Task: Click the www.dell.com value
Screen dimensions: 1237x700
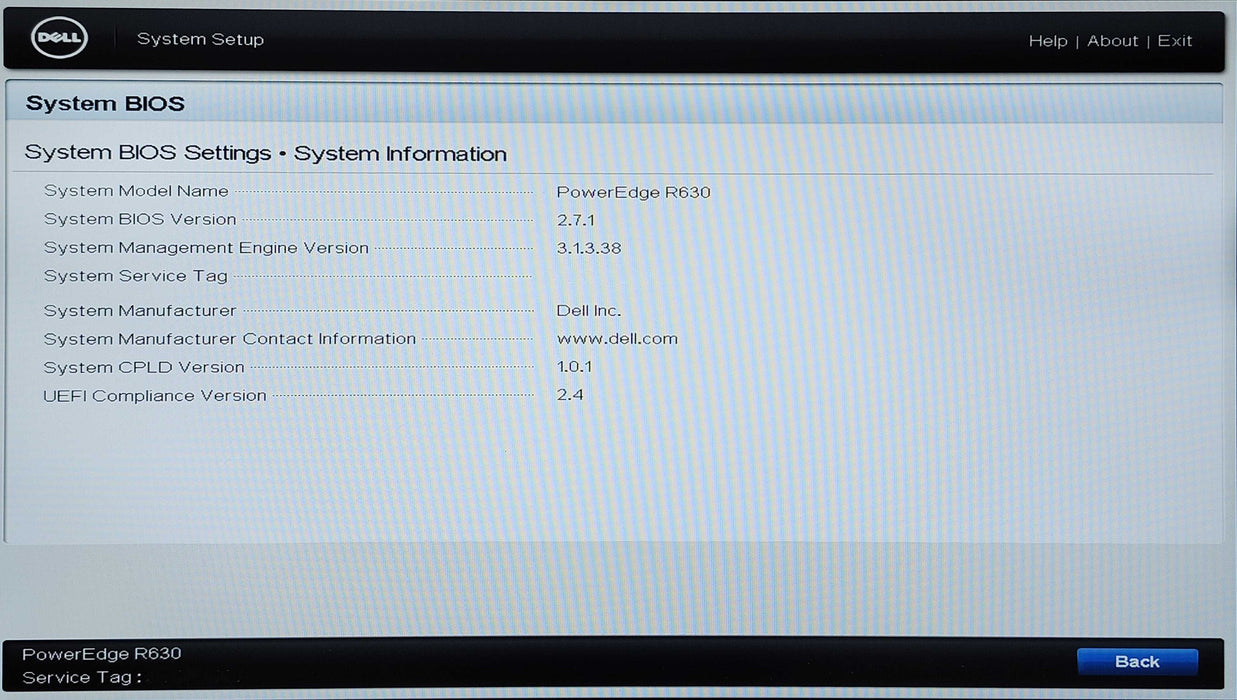Action: tap(617, 339)
